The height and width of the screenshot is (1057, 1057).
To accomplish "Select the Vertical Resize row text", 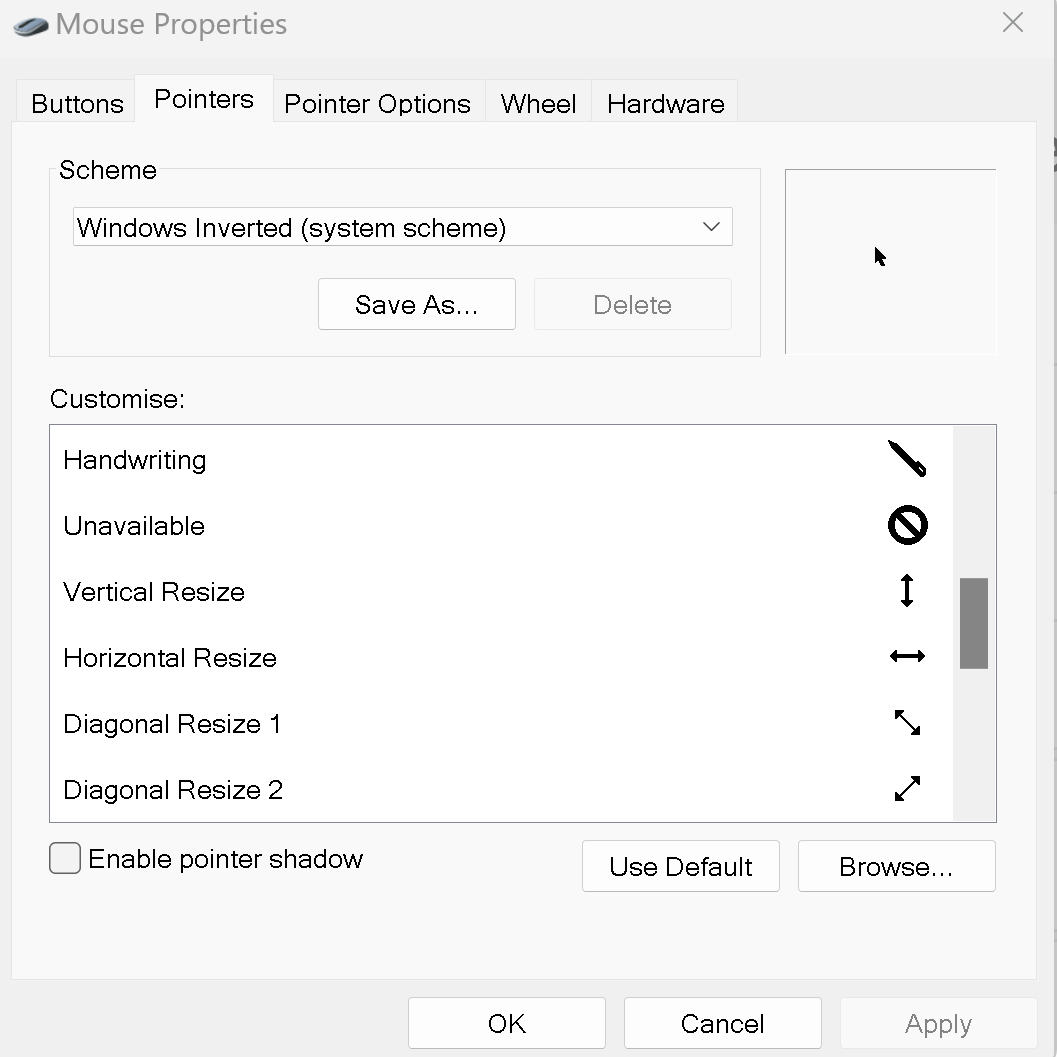I will pyautogui.click(x=154, y=592).
